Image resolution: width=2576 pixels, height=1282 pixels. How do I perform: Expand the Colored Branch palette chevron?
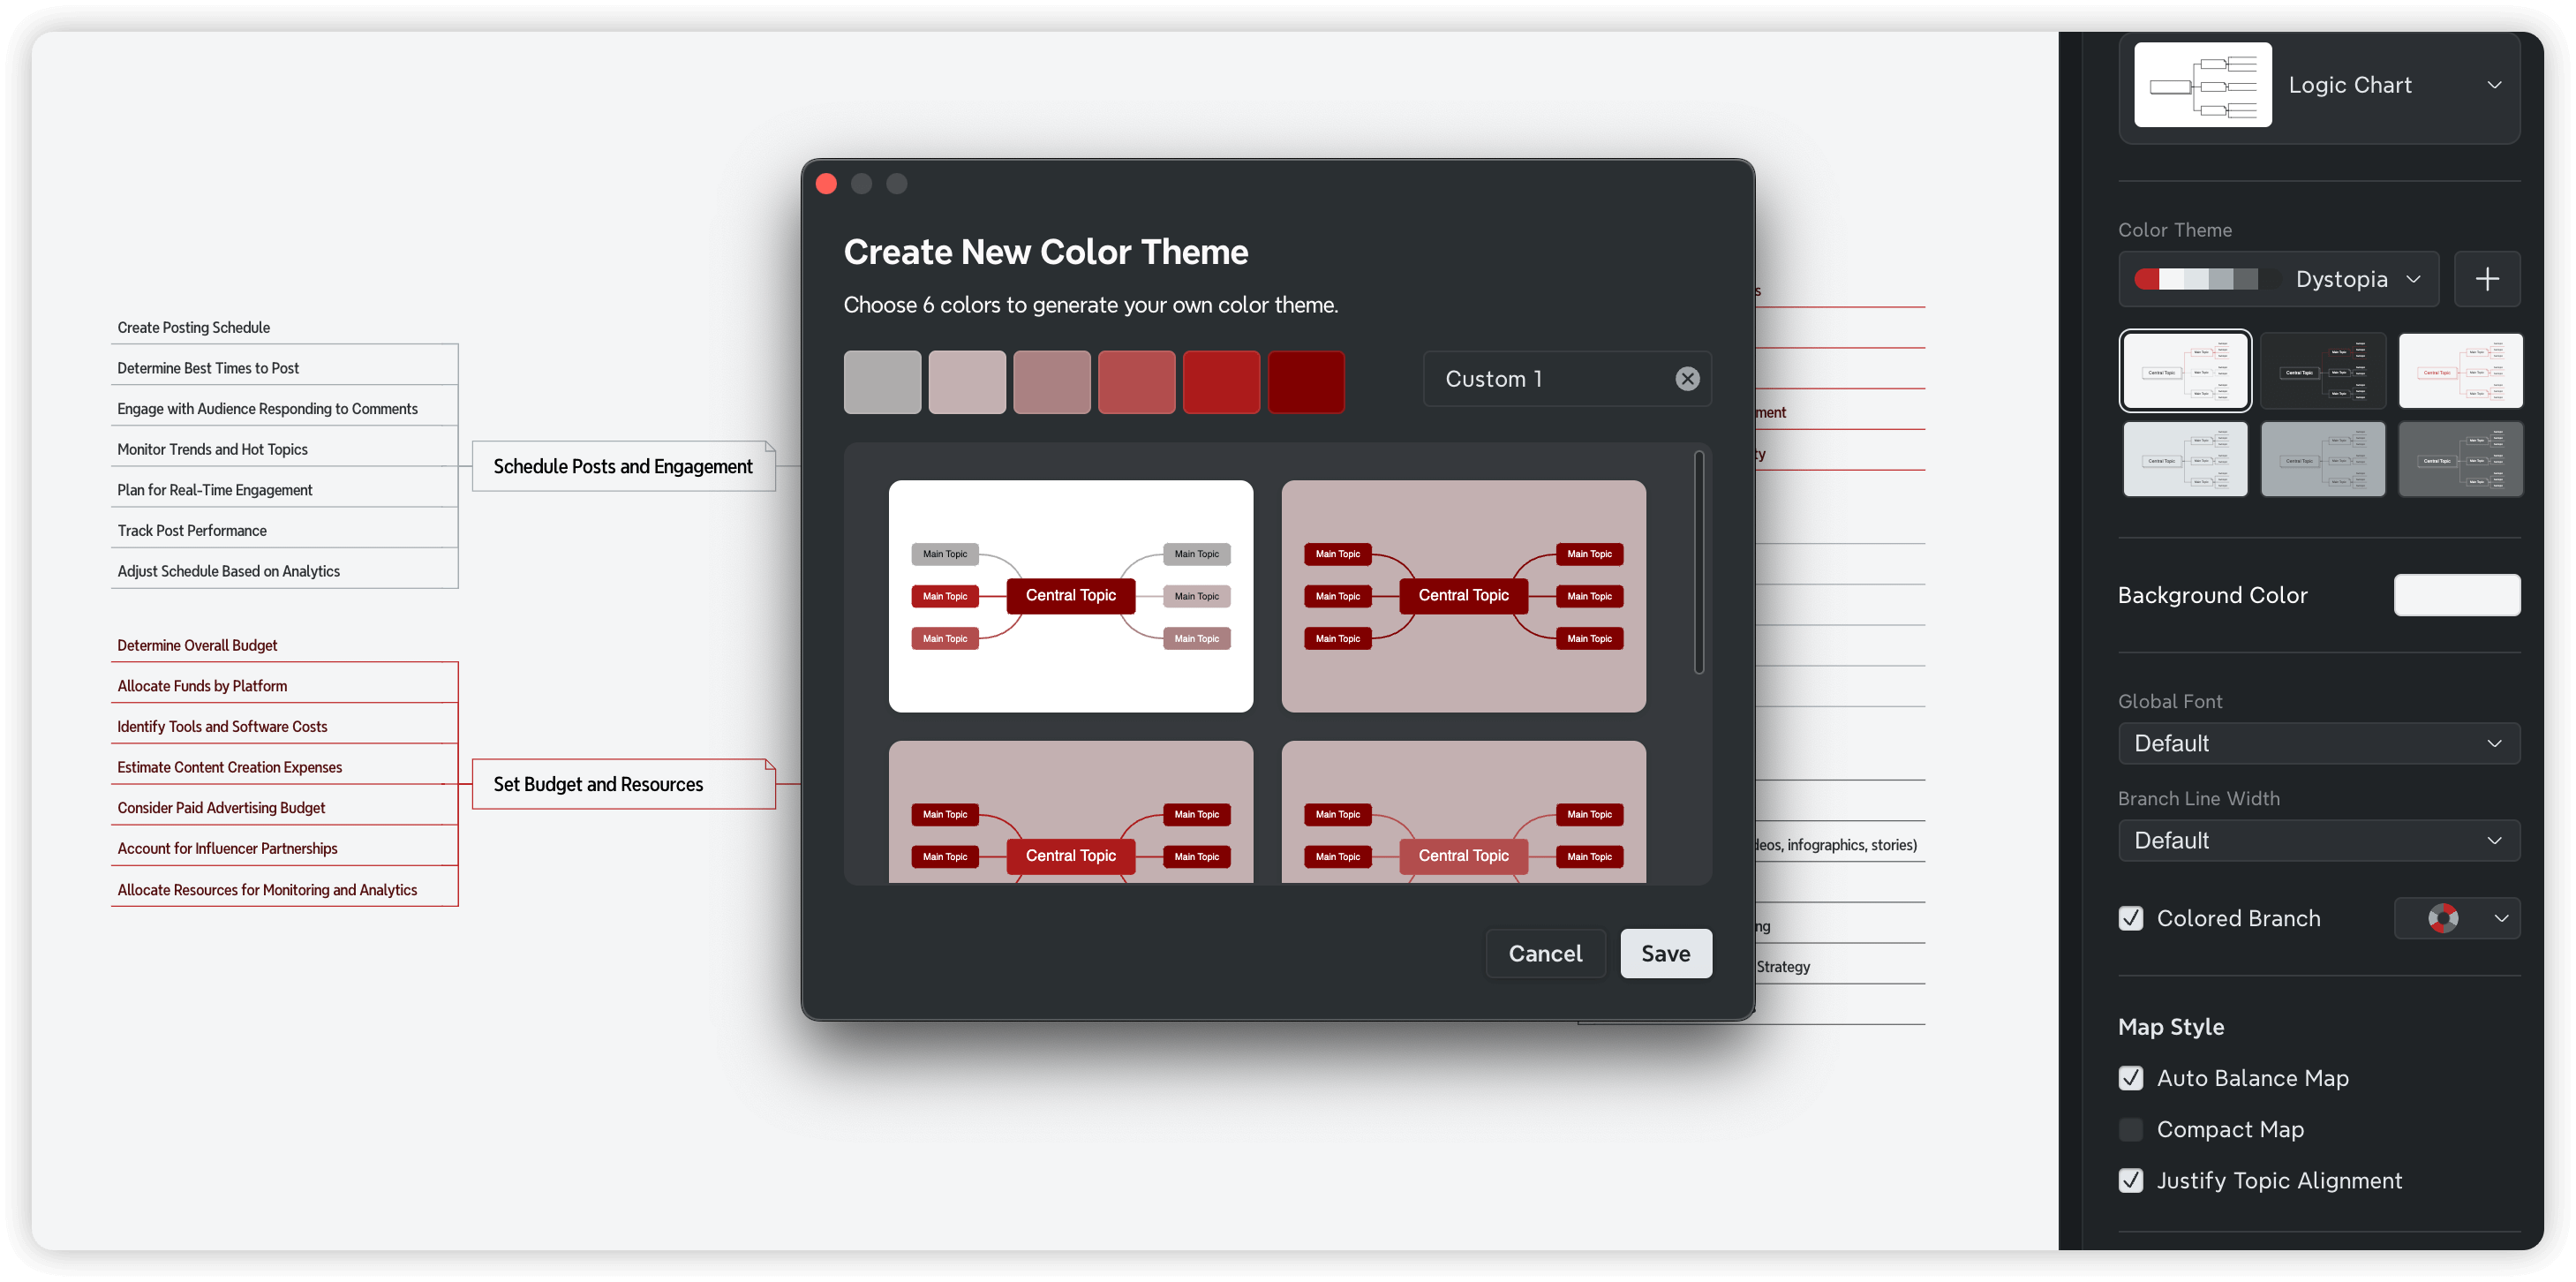point(2501,918)
